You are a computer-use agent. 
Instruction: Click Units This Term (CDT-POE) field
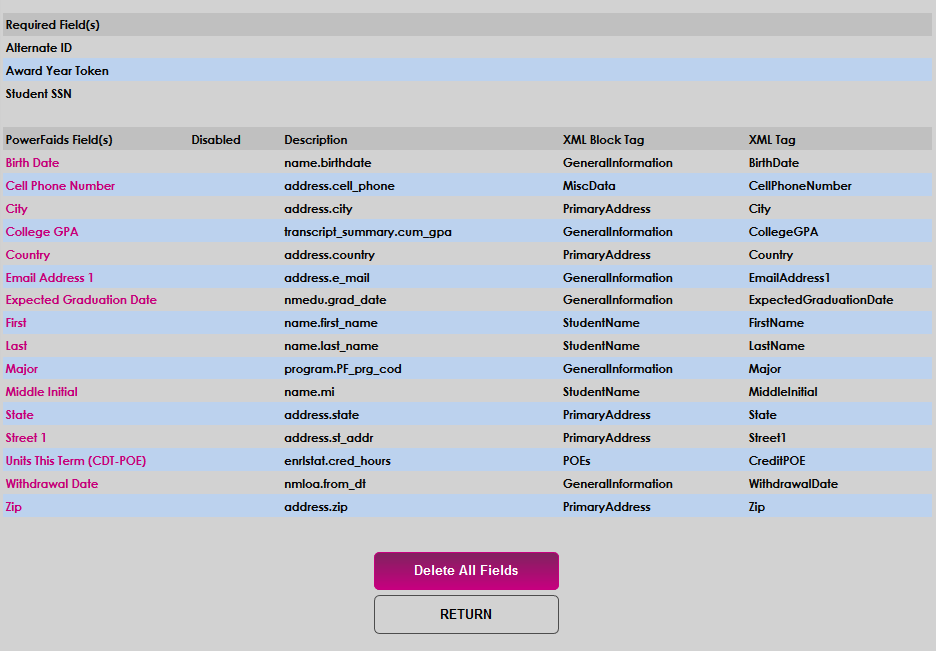coord(75,460)
